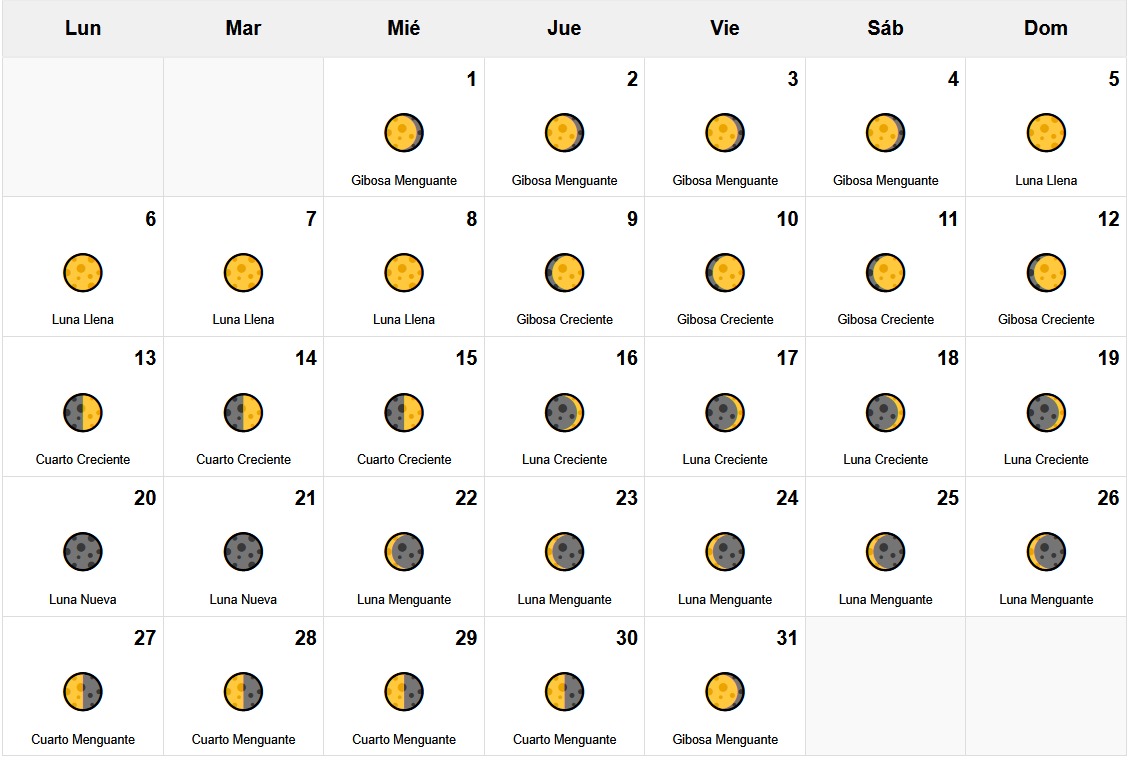Click the Luna Creciente icon on day 16
This screenshot has height=760, width=1130.
[565, 412]
